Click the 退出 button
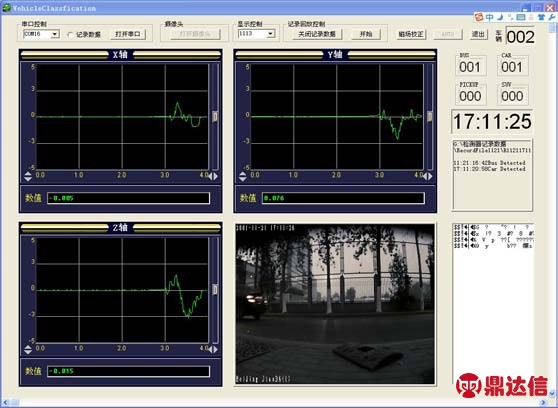 [478, 34]
